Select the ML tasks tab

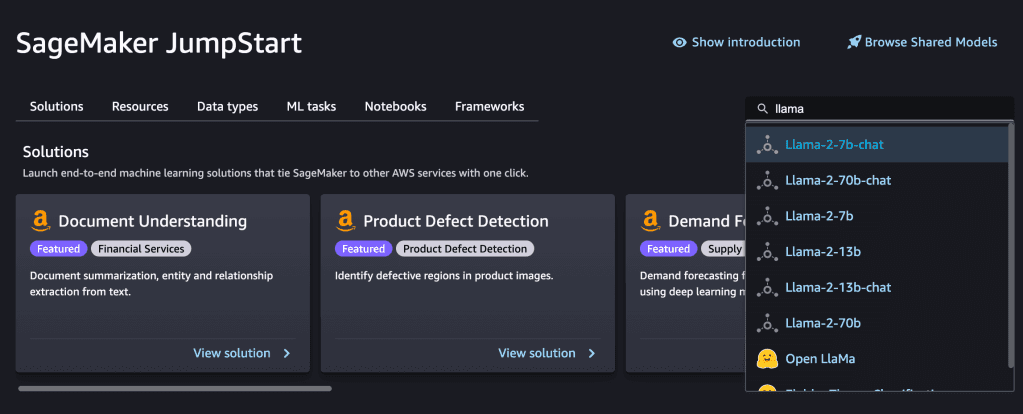click(311, 106)
